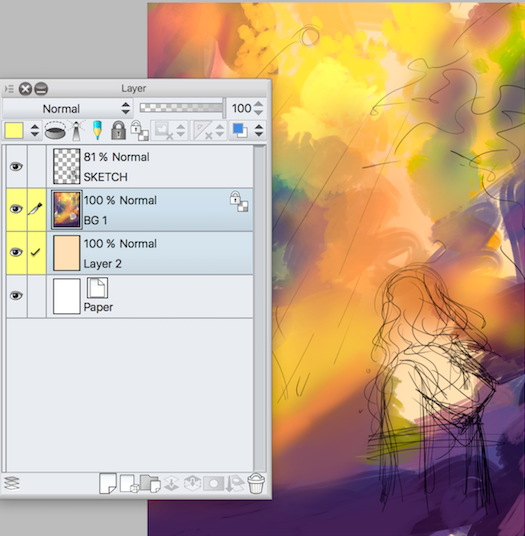The height and width of the screenshot is (536, 525).
Task: Hide the BG 1 layer
Action: 16,209
